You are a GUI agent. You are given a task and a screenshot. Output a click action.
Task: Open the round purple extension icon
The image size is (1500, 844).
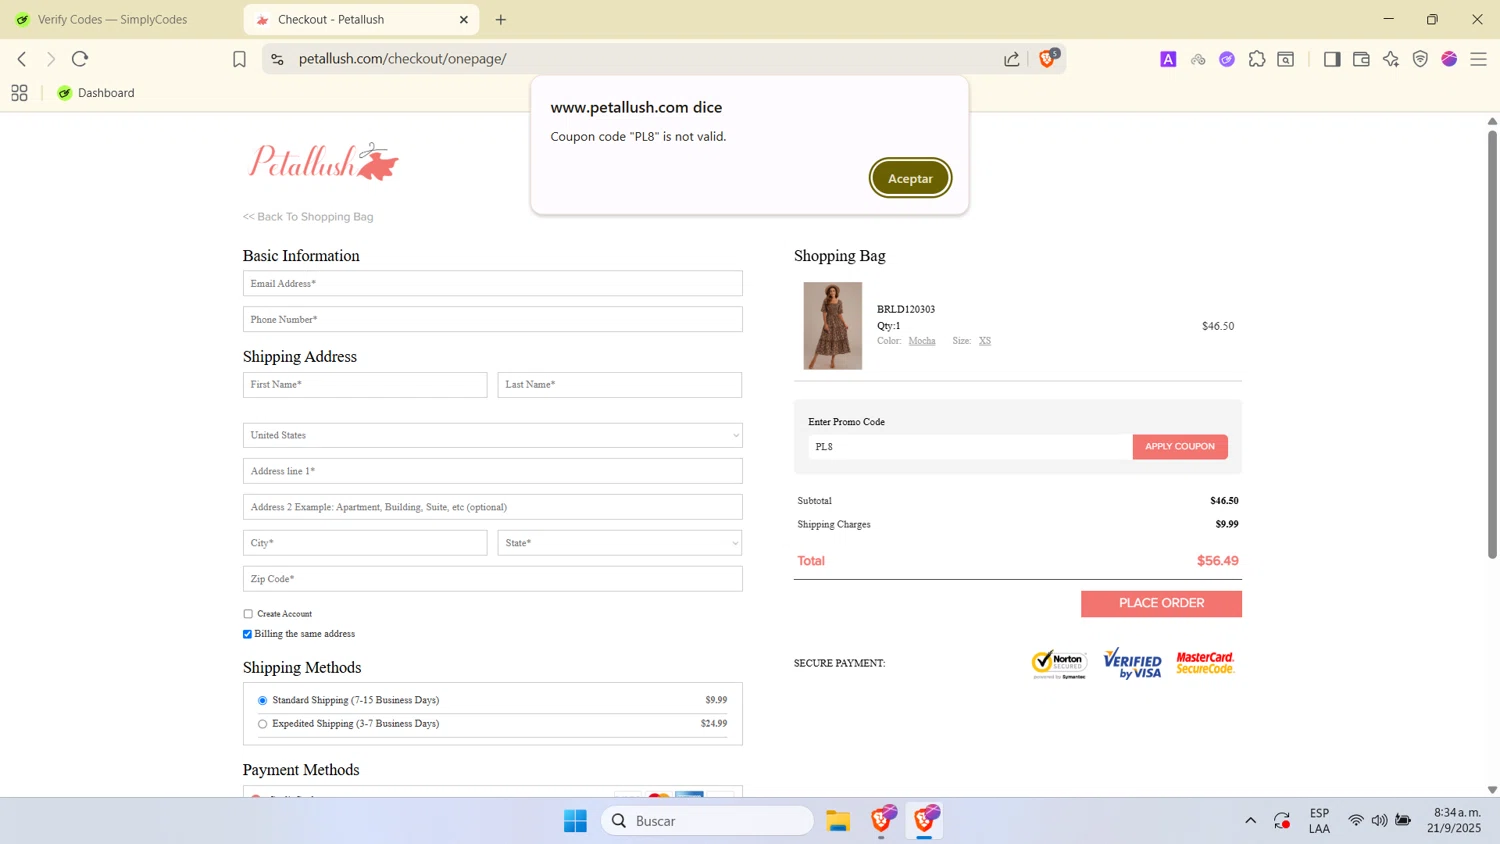[1227, 59]
